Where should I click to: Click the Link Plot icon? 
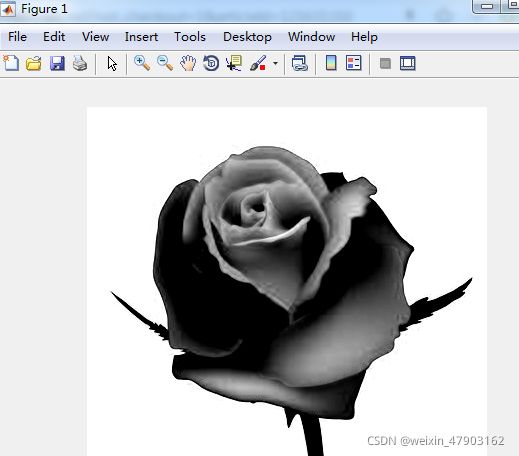300,63
